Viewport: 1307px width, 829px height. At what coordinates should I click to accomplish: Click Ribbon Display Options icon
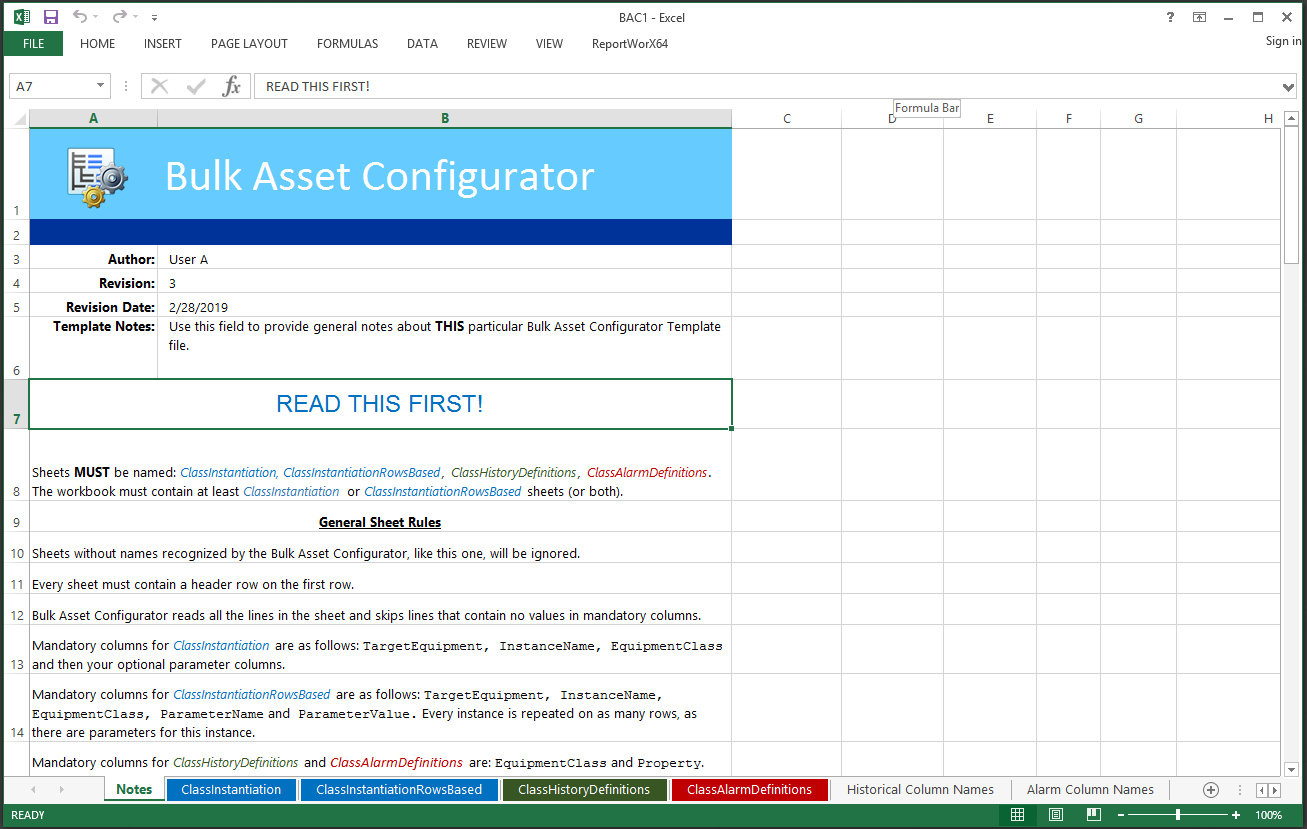click(x=1199, y=17)
